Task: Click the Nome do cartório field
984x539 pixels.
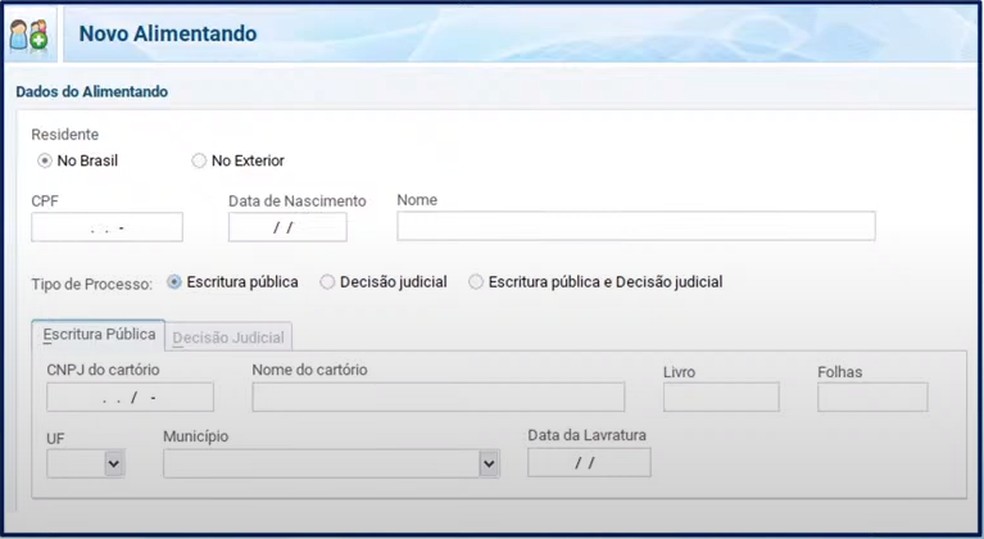Action: [x=439, y=397]
